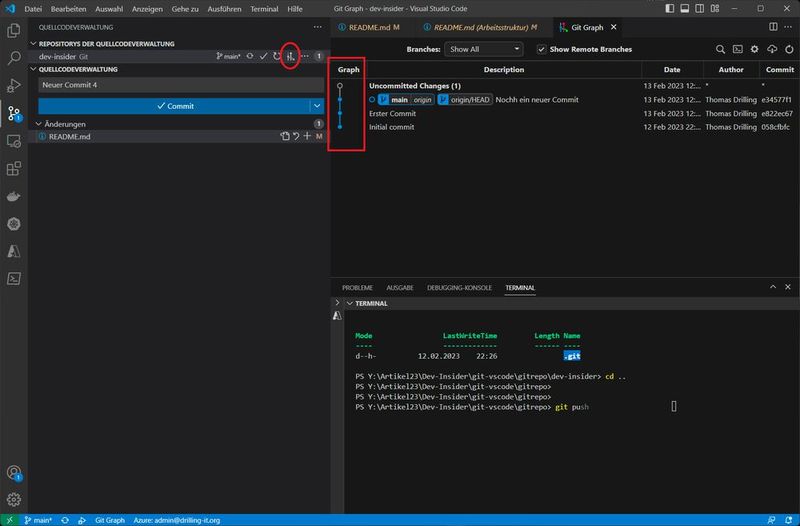Screen dimensions: 800x526
Task: Click Git Graph in status bar
Action: point(110,520)
